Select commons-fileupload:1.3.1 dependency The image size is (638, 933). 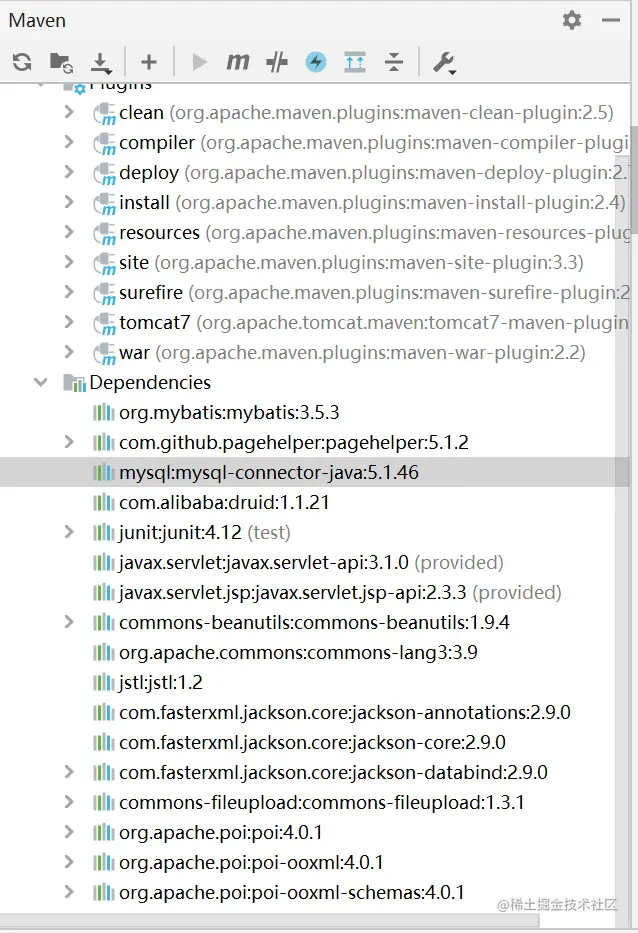[321, 802]
